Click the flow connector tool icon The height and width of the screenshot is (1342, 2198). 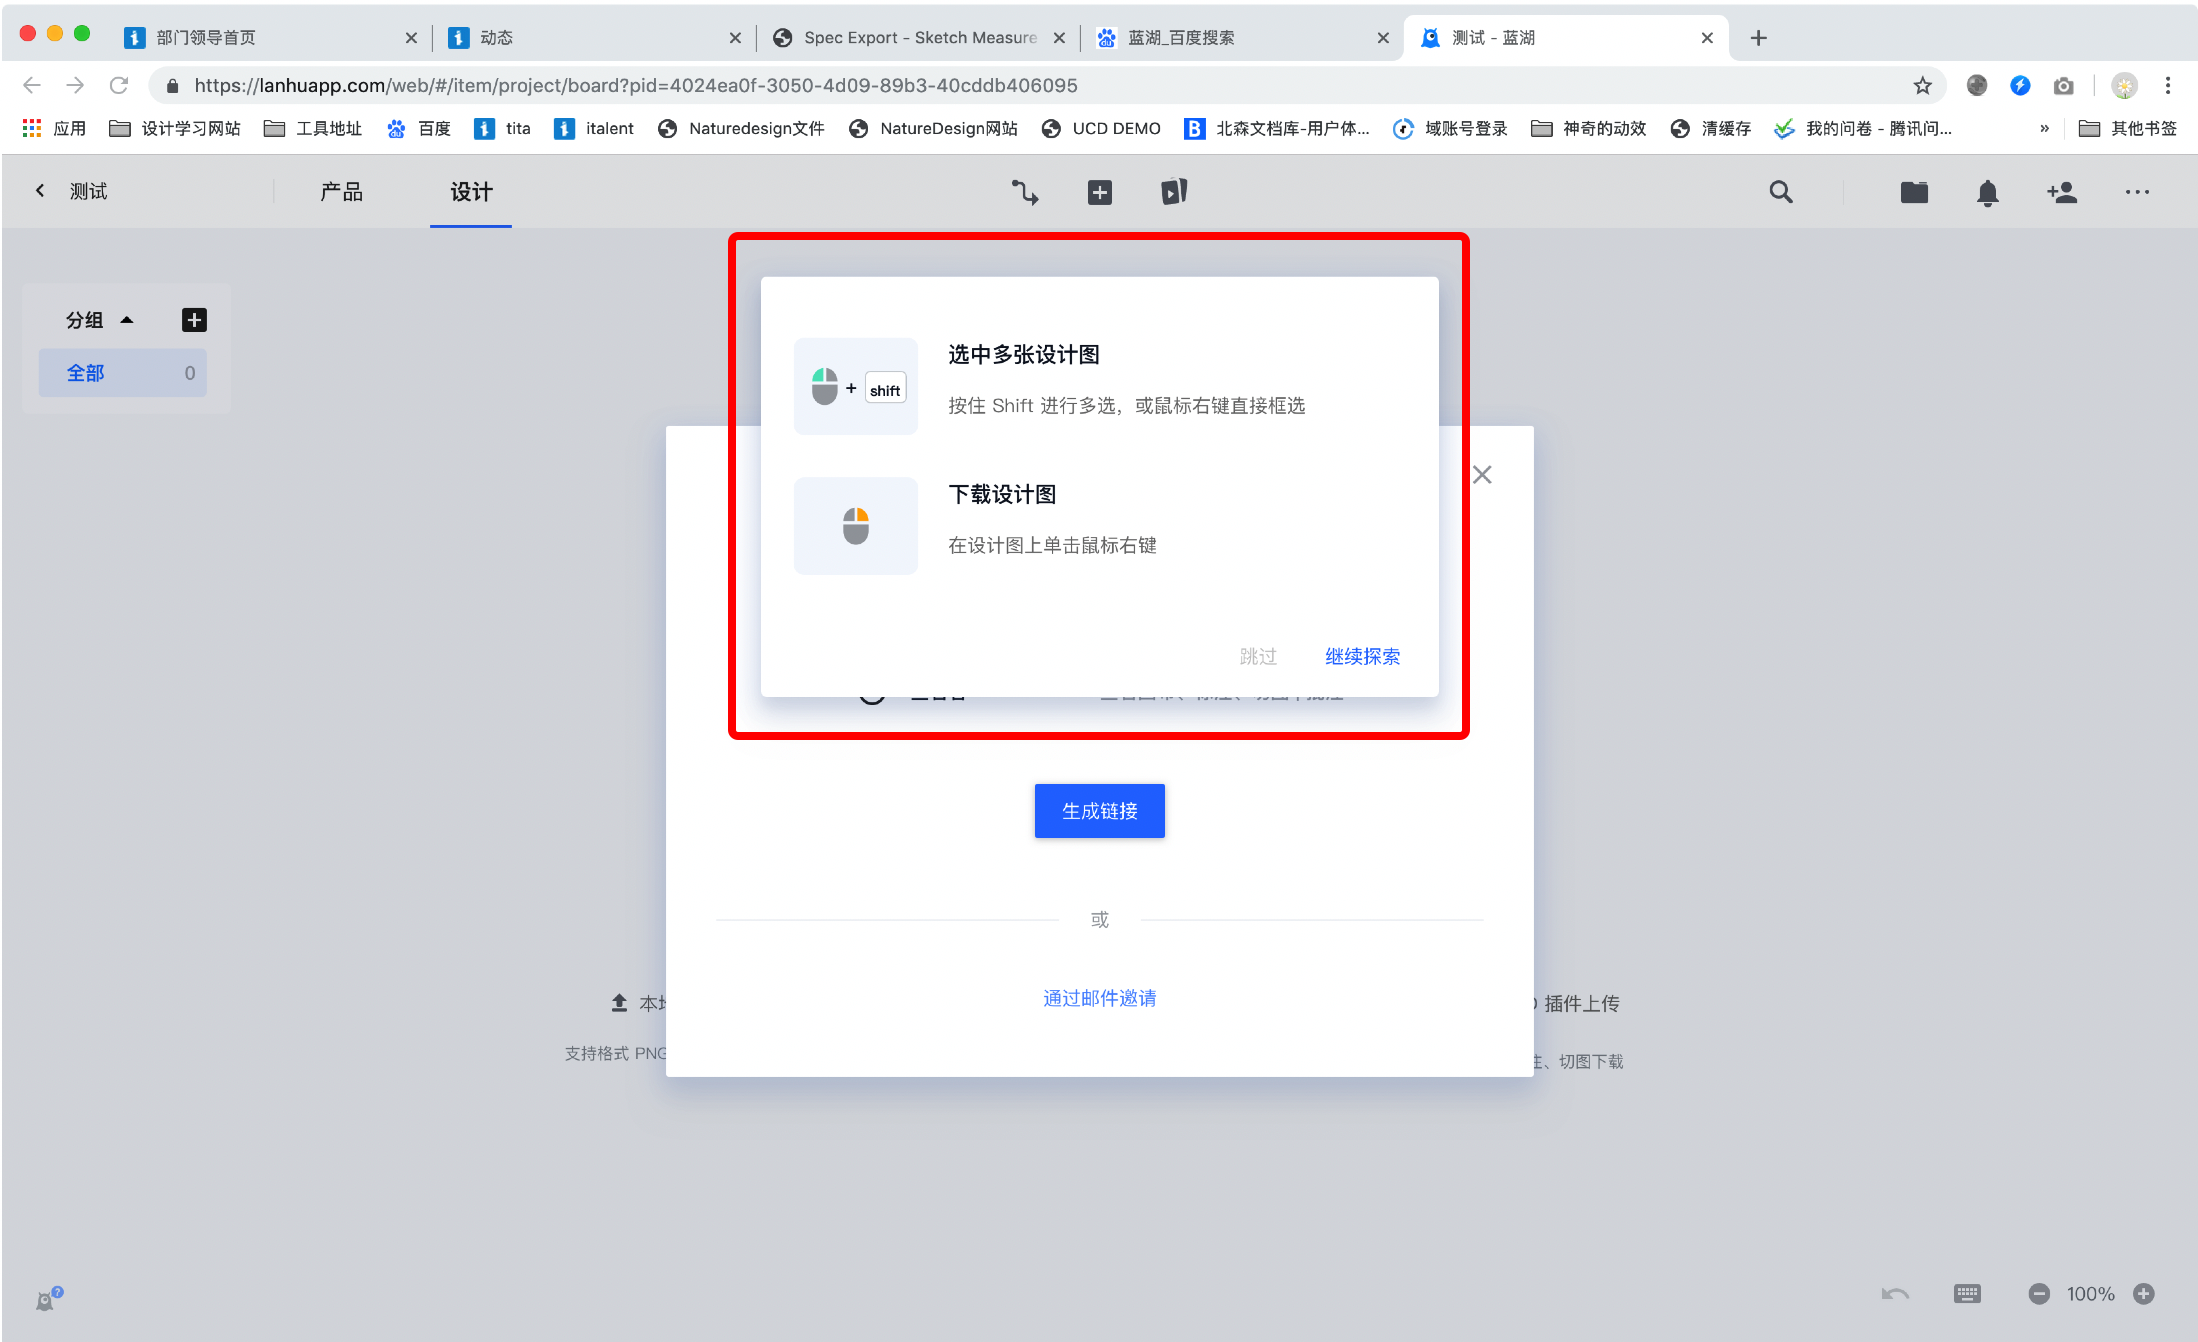[1024, 192]
